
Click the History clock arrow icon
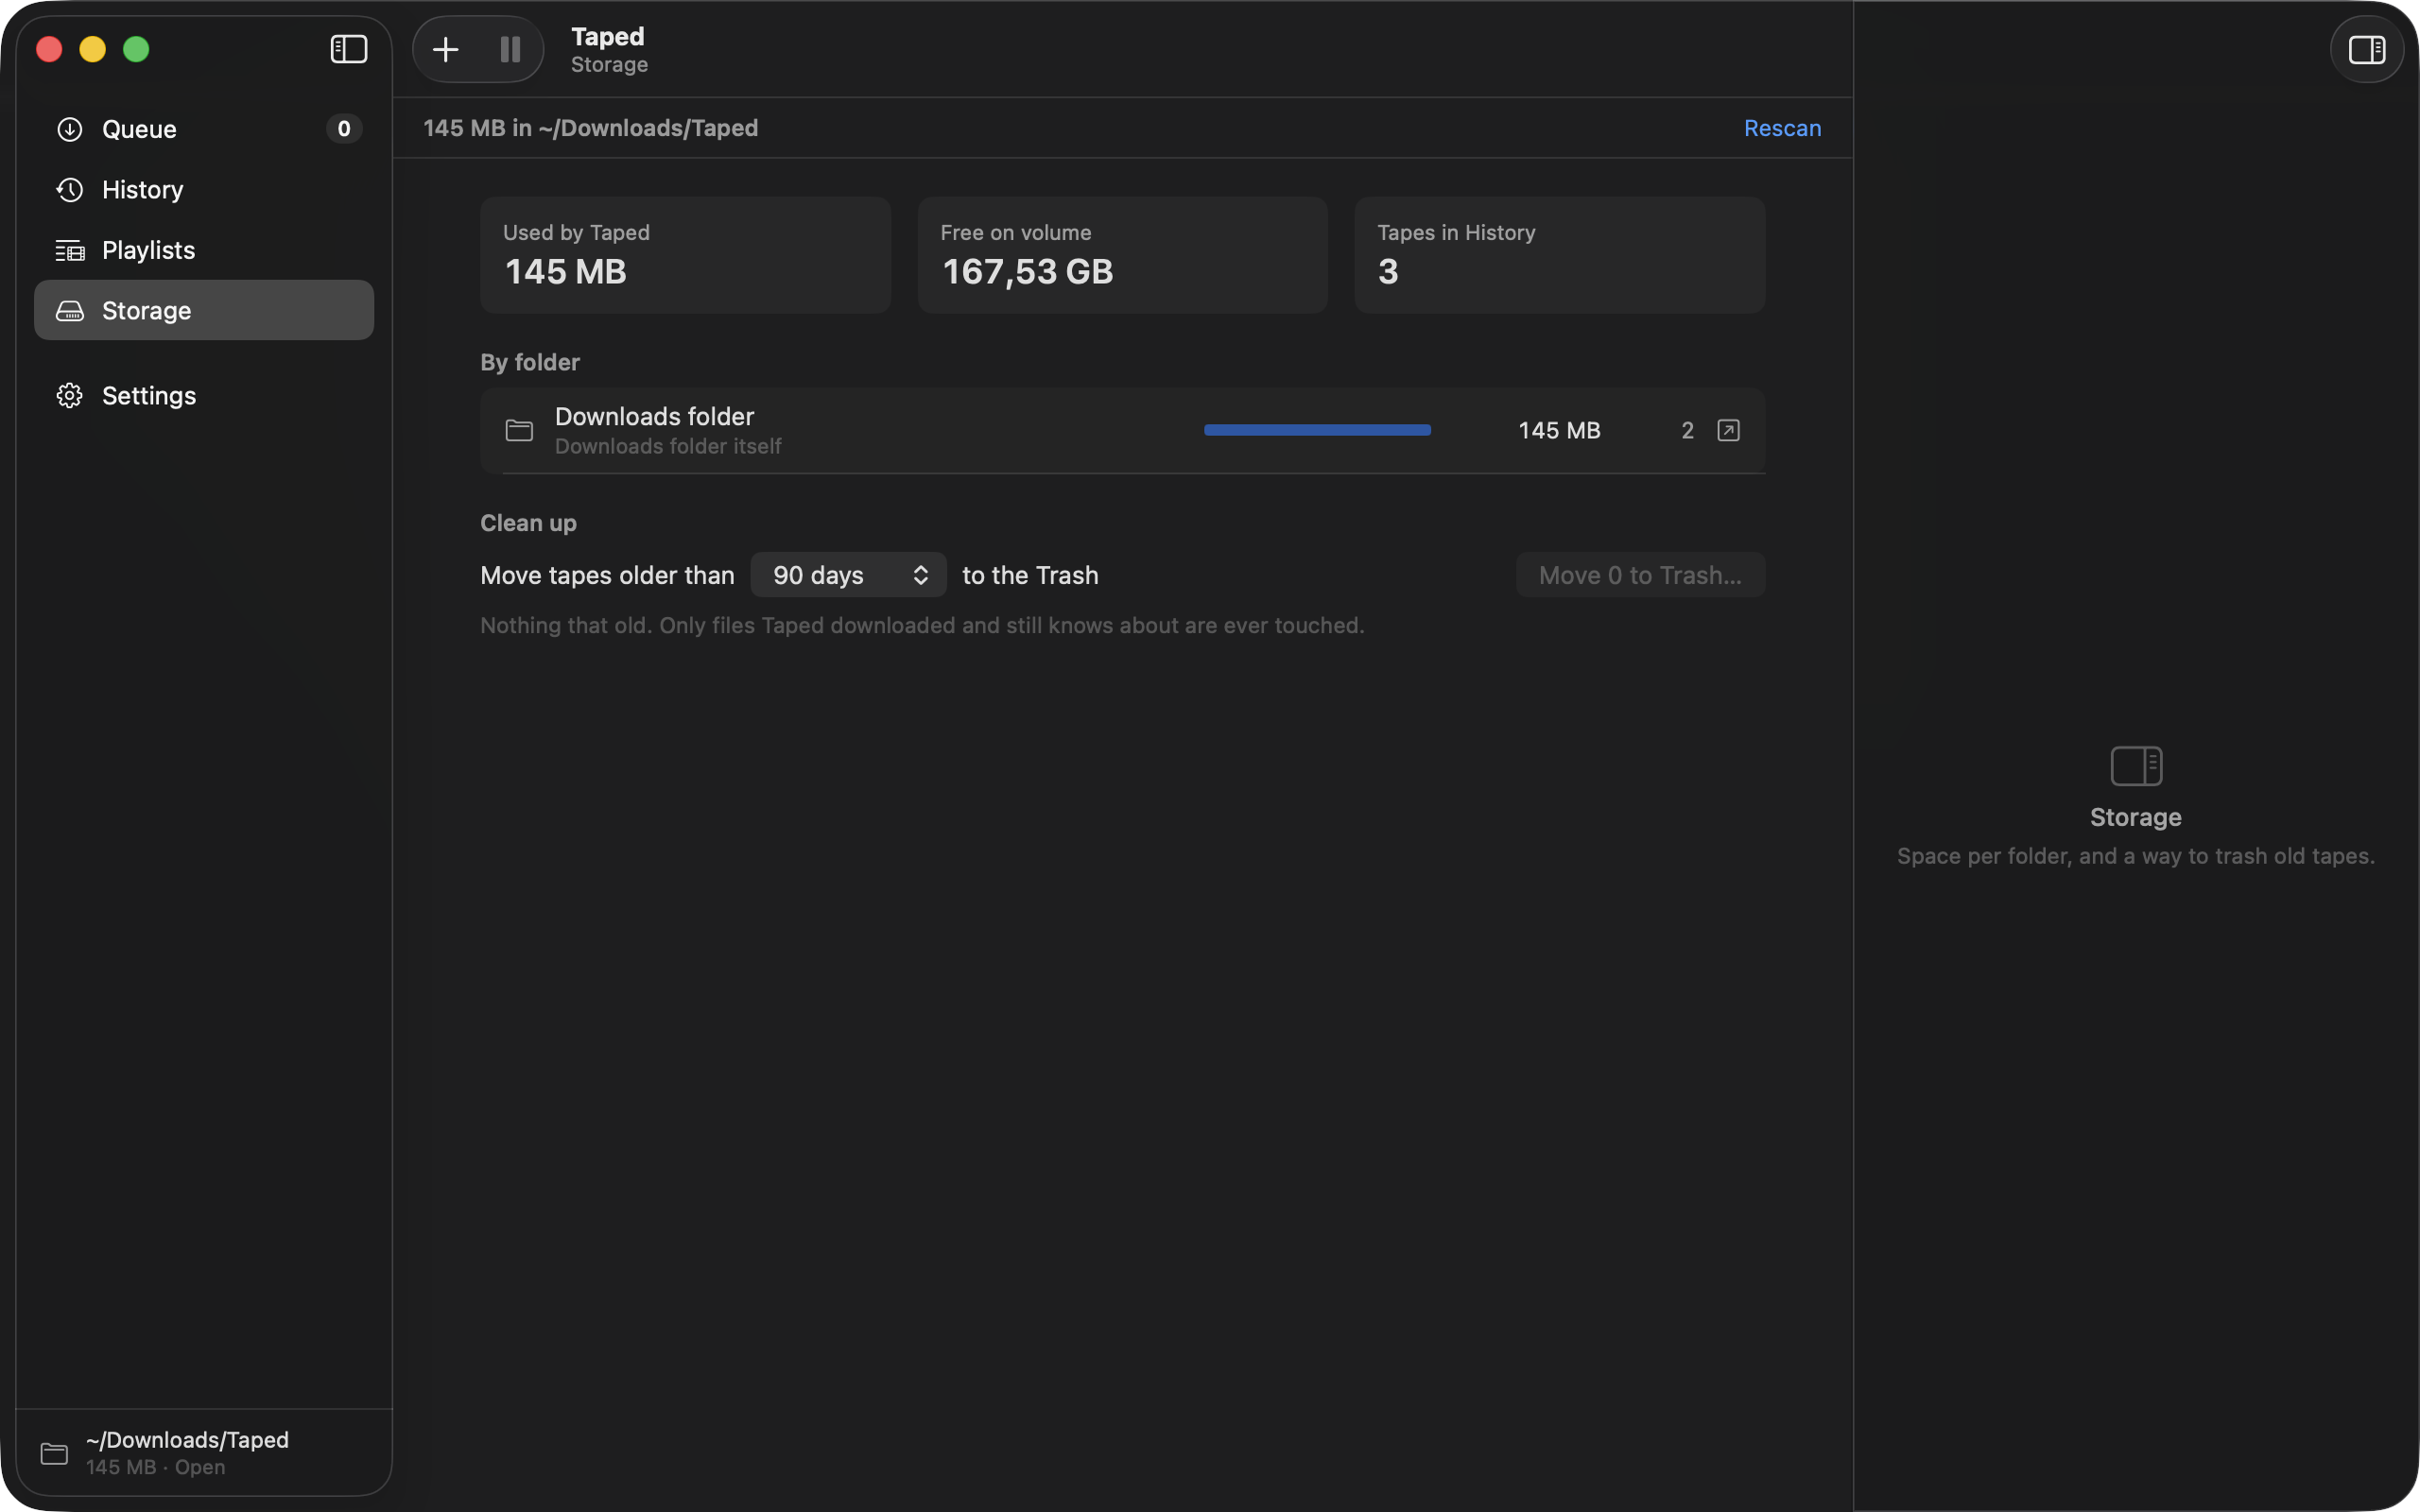[x=69, y=189]
